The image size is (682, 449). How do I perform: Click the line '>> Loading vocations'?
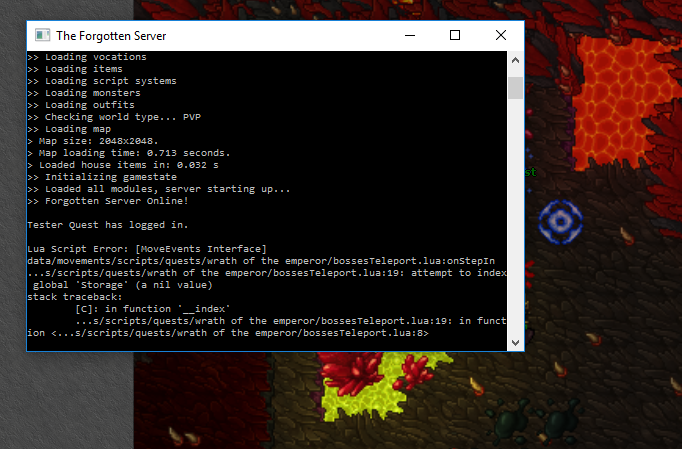[87, 57]
